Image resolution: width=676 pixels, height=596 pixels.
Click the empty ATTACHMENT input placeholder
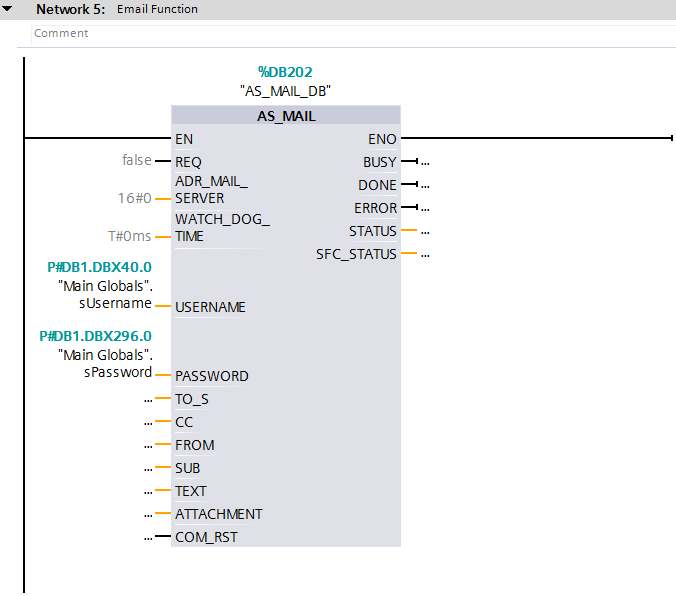[x=148, y=514]
